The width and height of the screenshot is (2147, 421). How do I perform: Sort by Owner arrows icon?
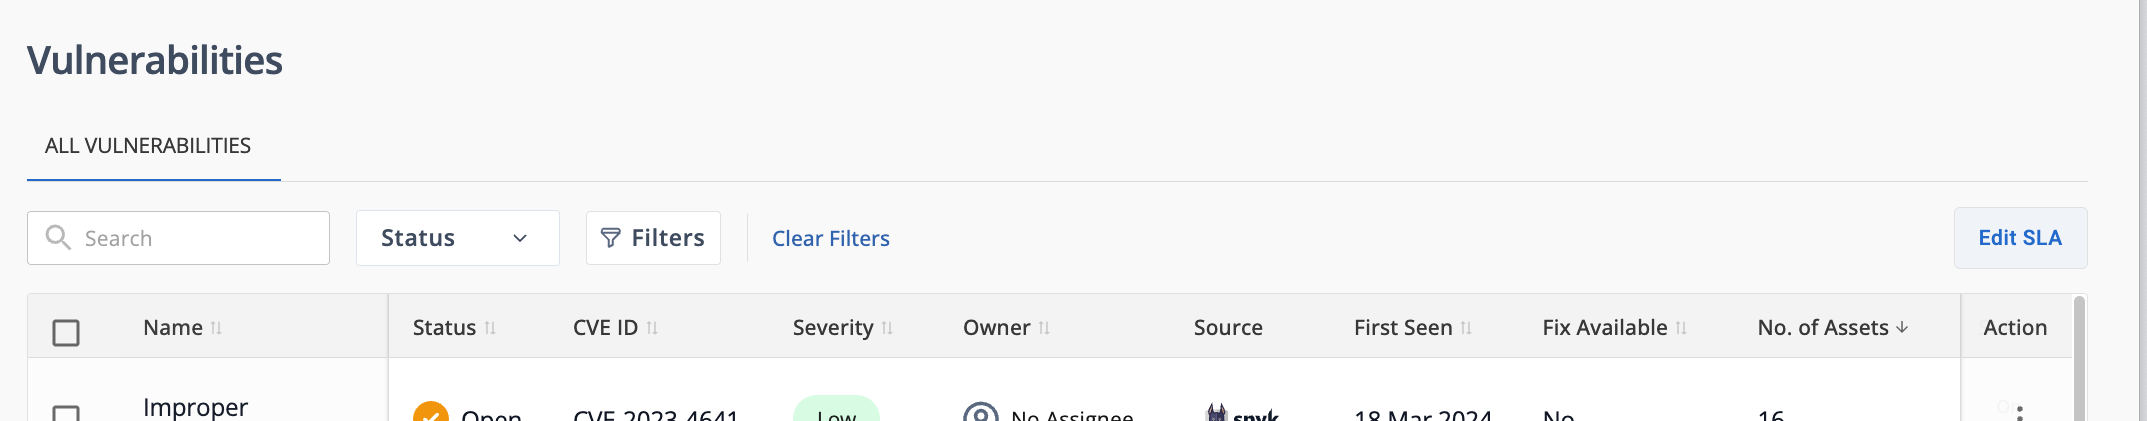click(x=1044, y=328)
